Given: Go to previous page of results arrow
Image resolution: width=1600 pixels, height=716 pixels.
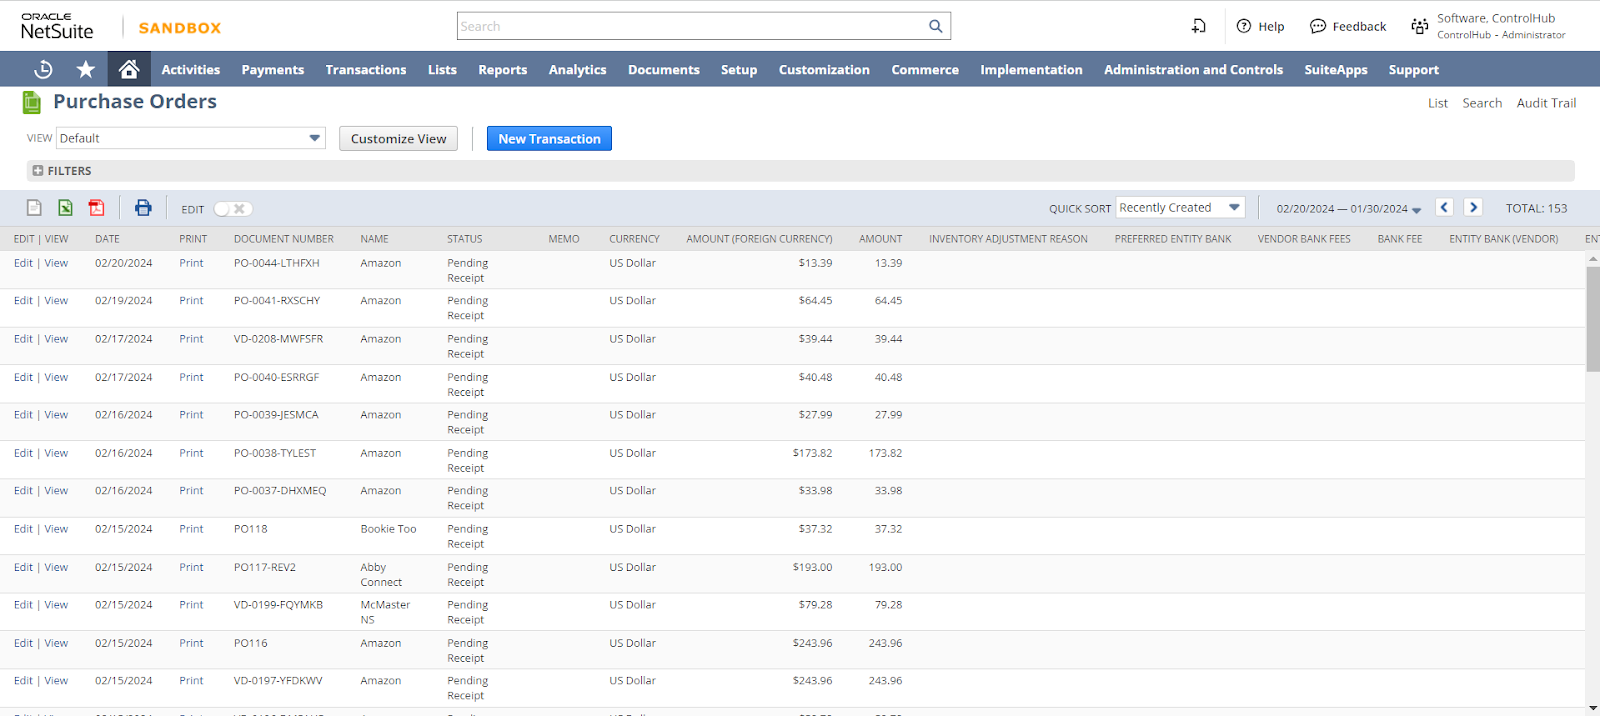Looking at the screenshot, I should point(1444,207).
